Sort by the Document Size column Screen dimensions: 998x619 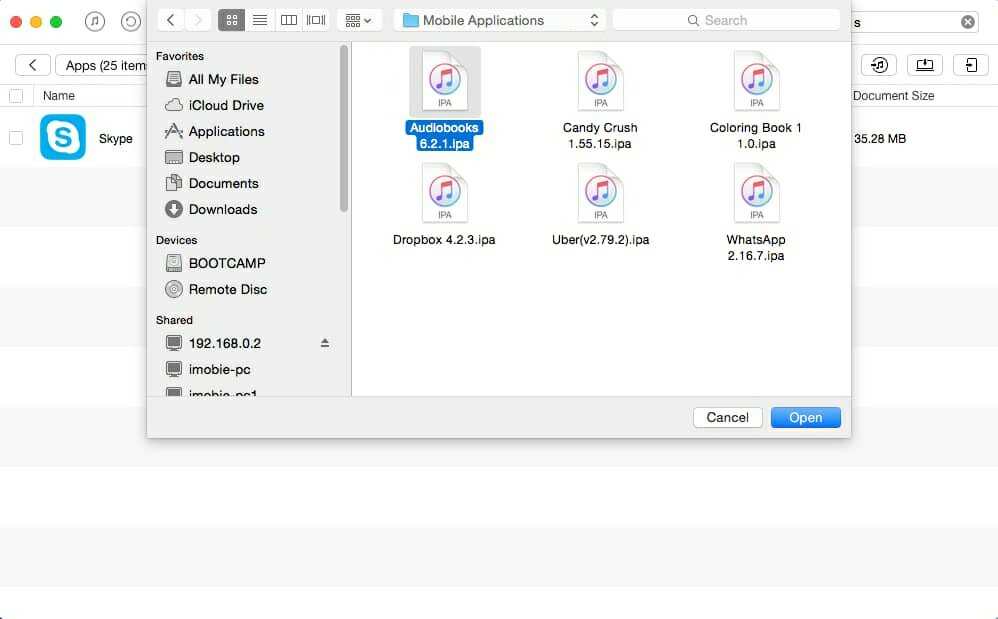point(893,96)
